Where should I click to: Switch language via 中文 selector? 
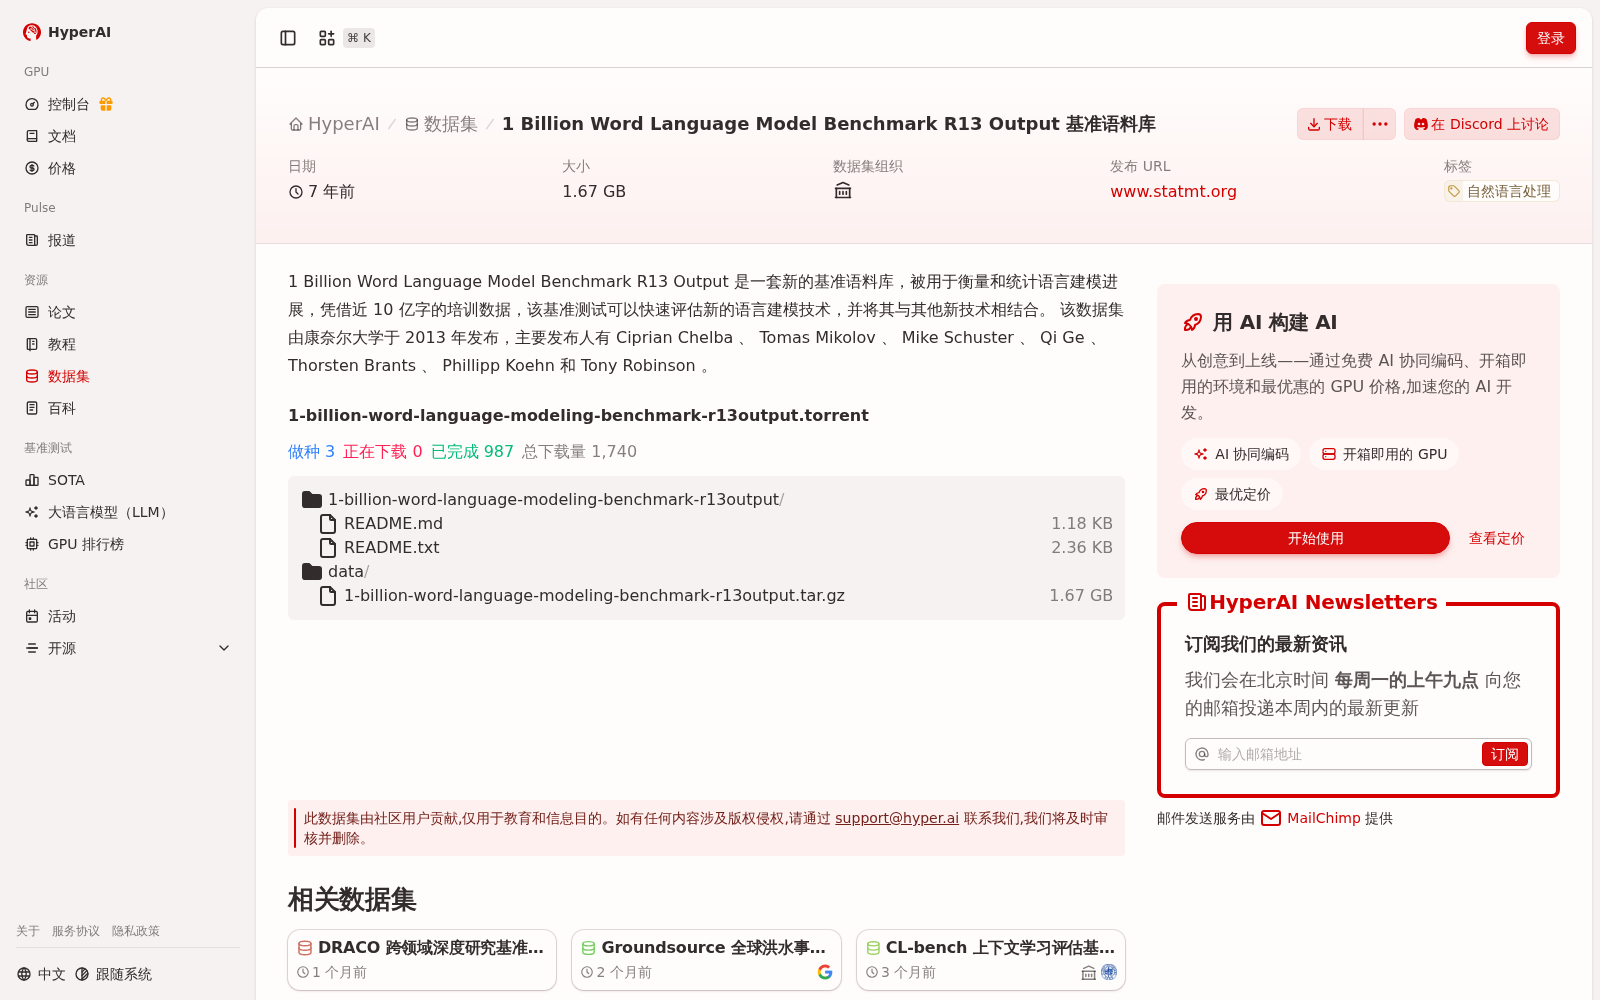pos(41,974)
